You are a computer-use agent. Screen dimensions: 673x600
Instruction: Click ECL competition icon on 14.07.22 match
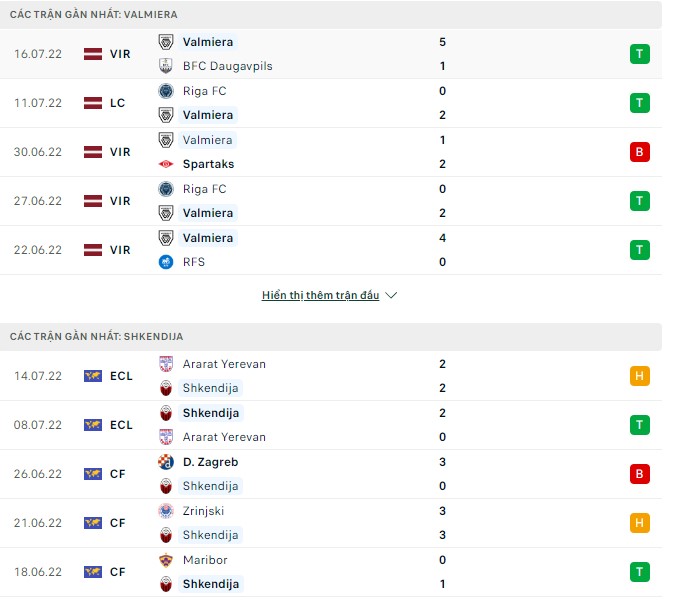coord(93,376)
